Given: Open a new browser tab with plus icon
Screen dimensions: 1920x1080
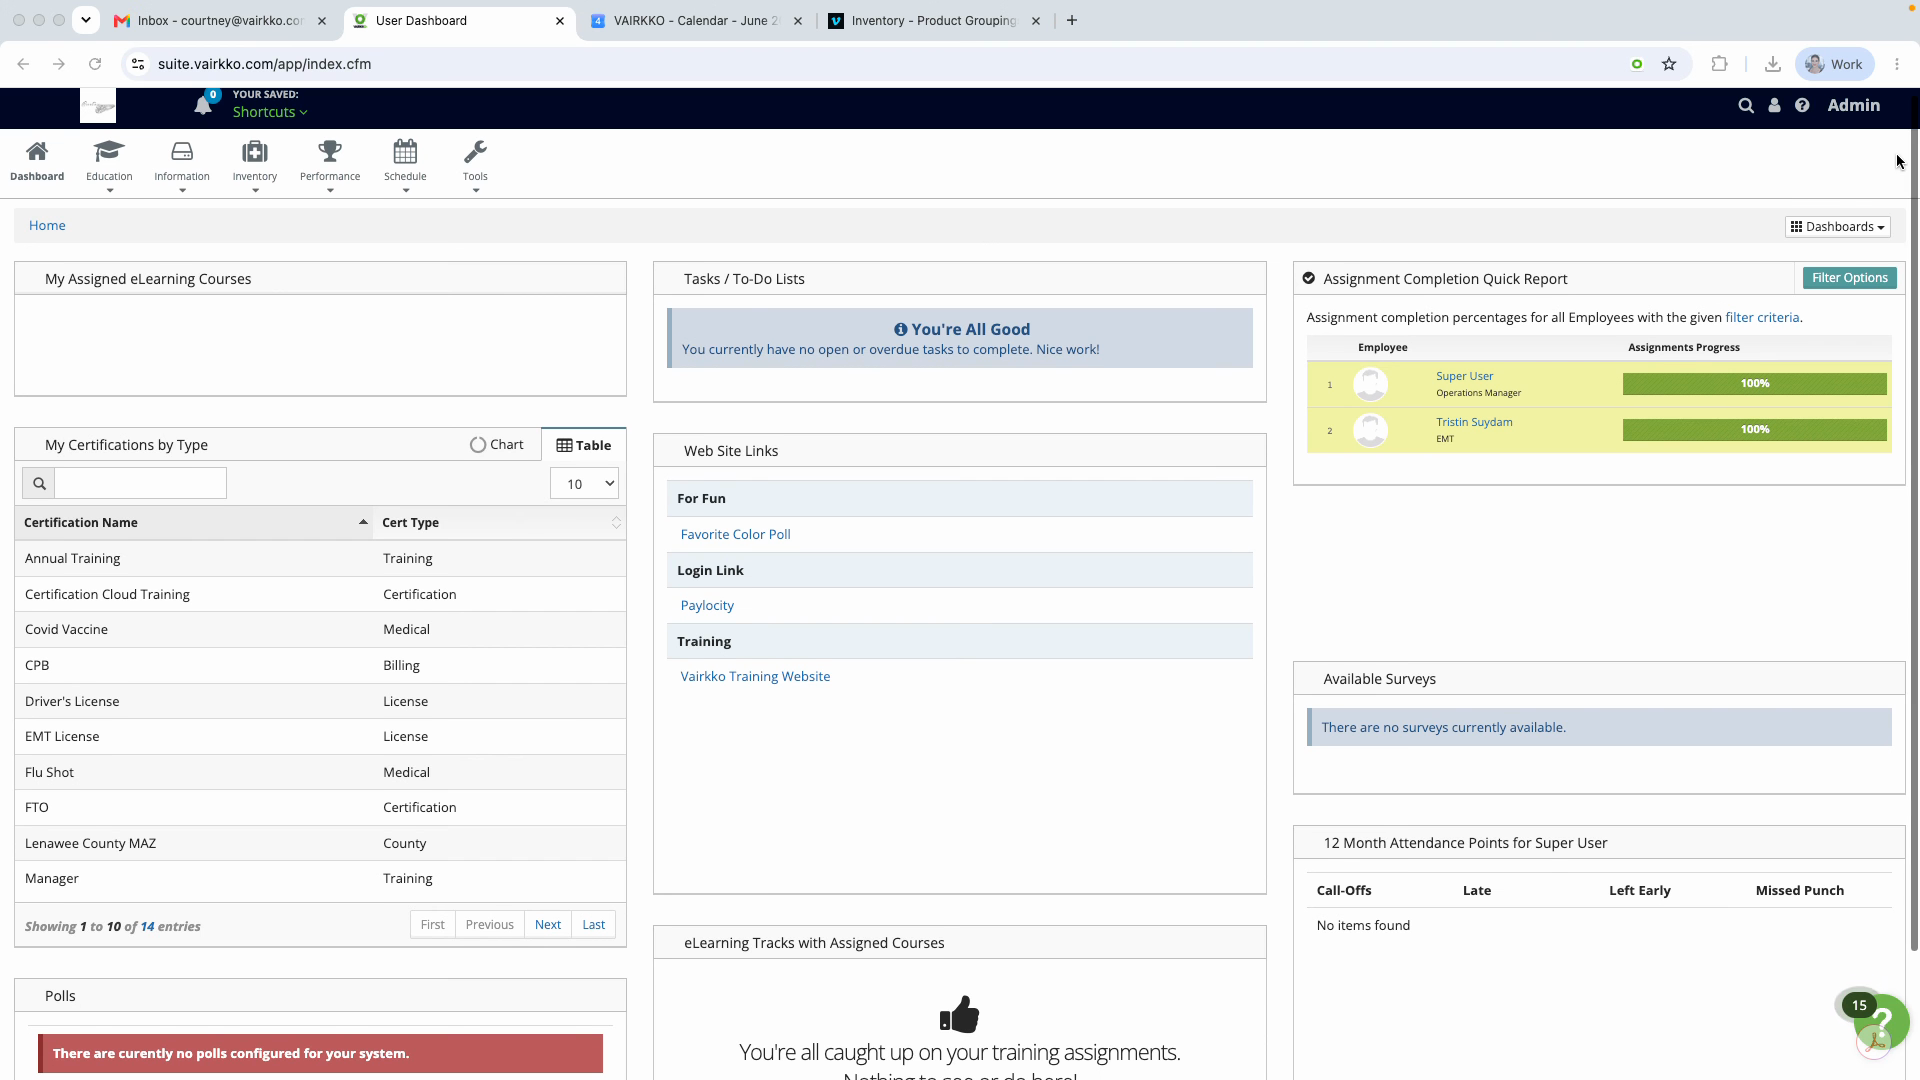Looking at the screenshot, I should click(1072, 20).
